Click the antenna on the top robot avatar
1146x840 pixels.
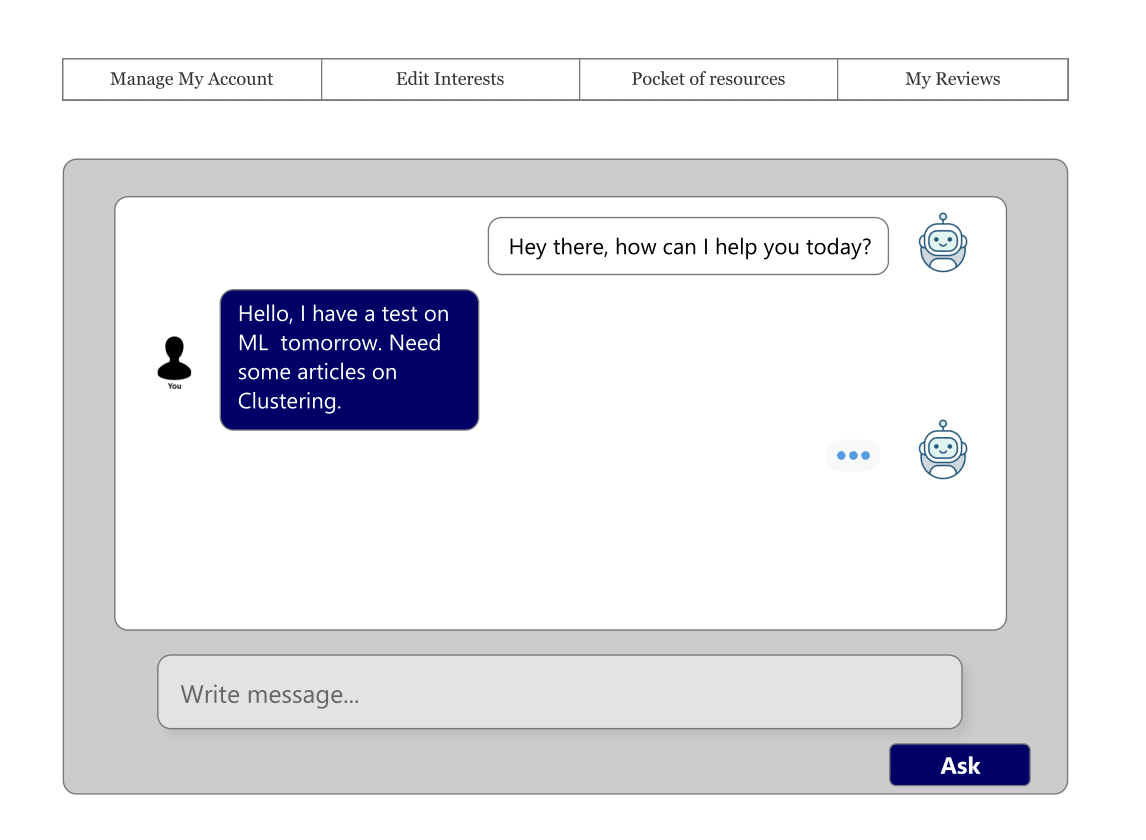tap(943, 217)
